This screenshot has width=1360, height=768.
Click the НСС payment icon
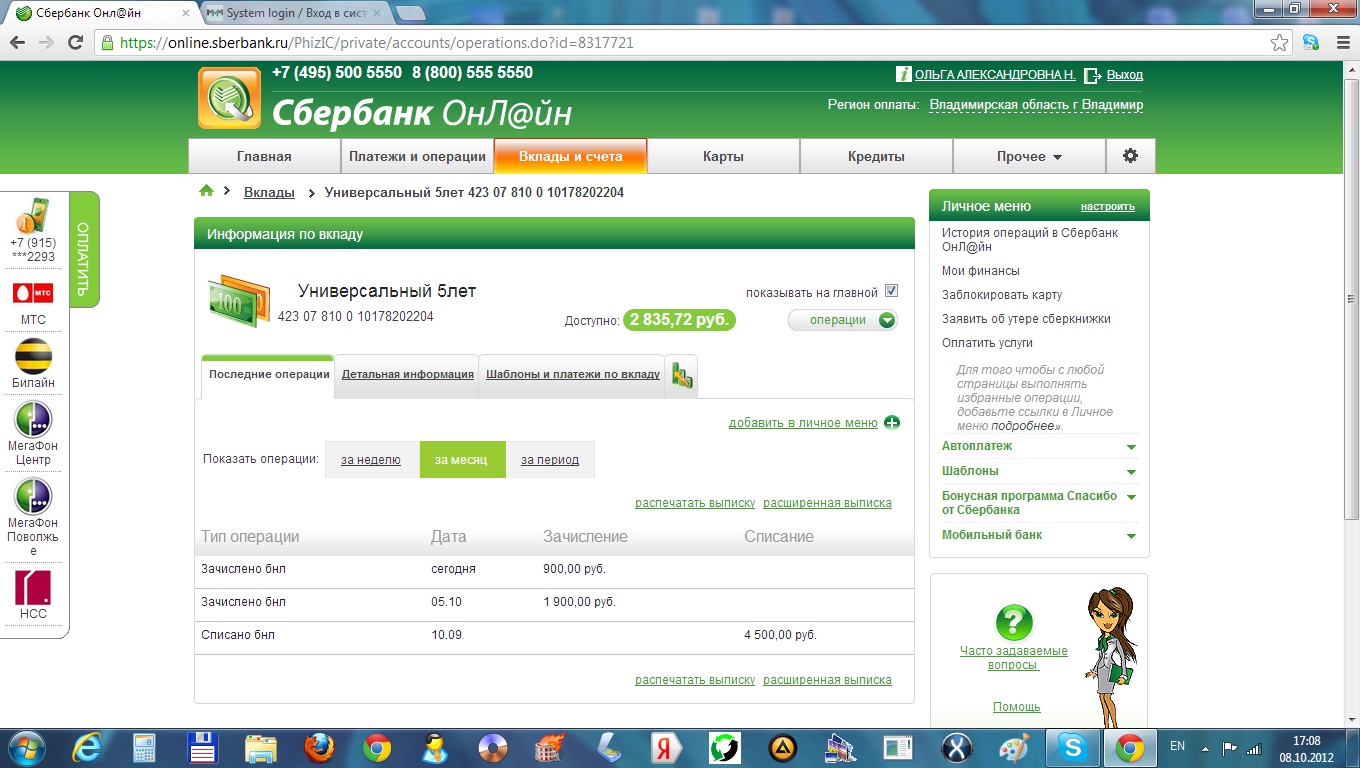point(33,587)
